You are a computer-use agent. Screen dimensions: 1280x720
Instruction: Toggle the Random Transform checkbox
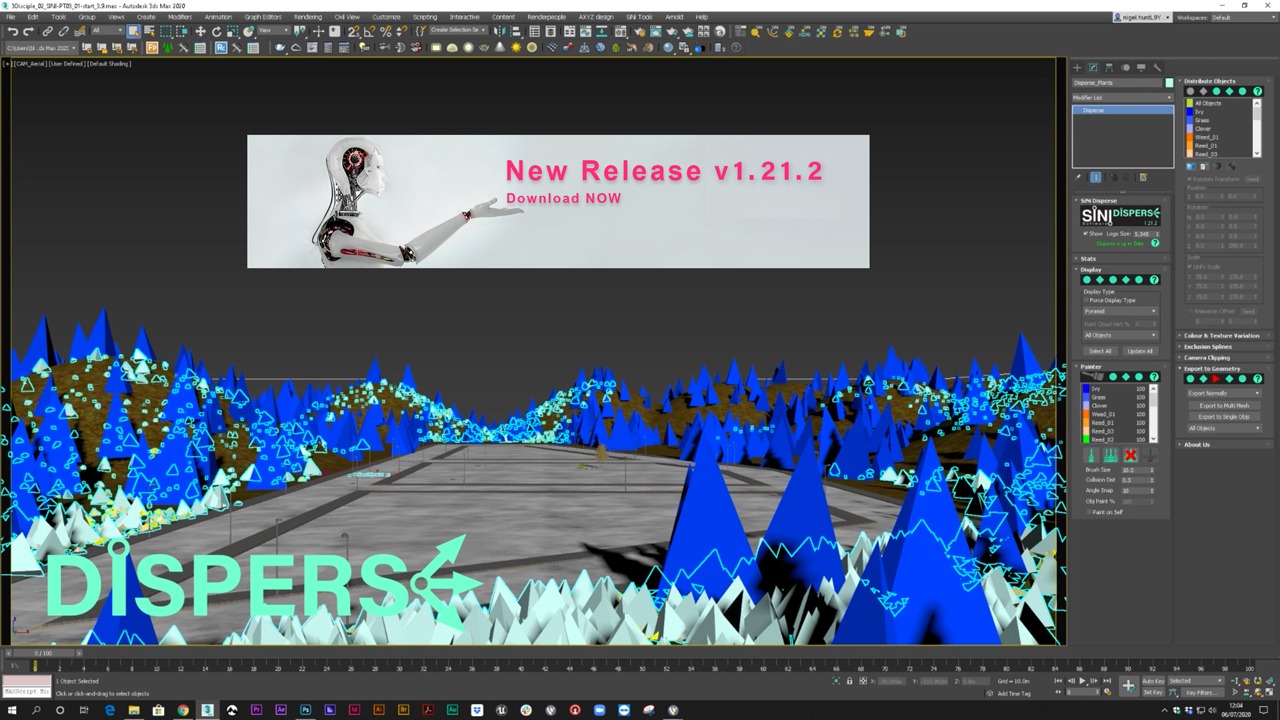click(1188, 179)
